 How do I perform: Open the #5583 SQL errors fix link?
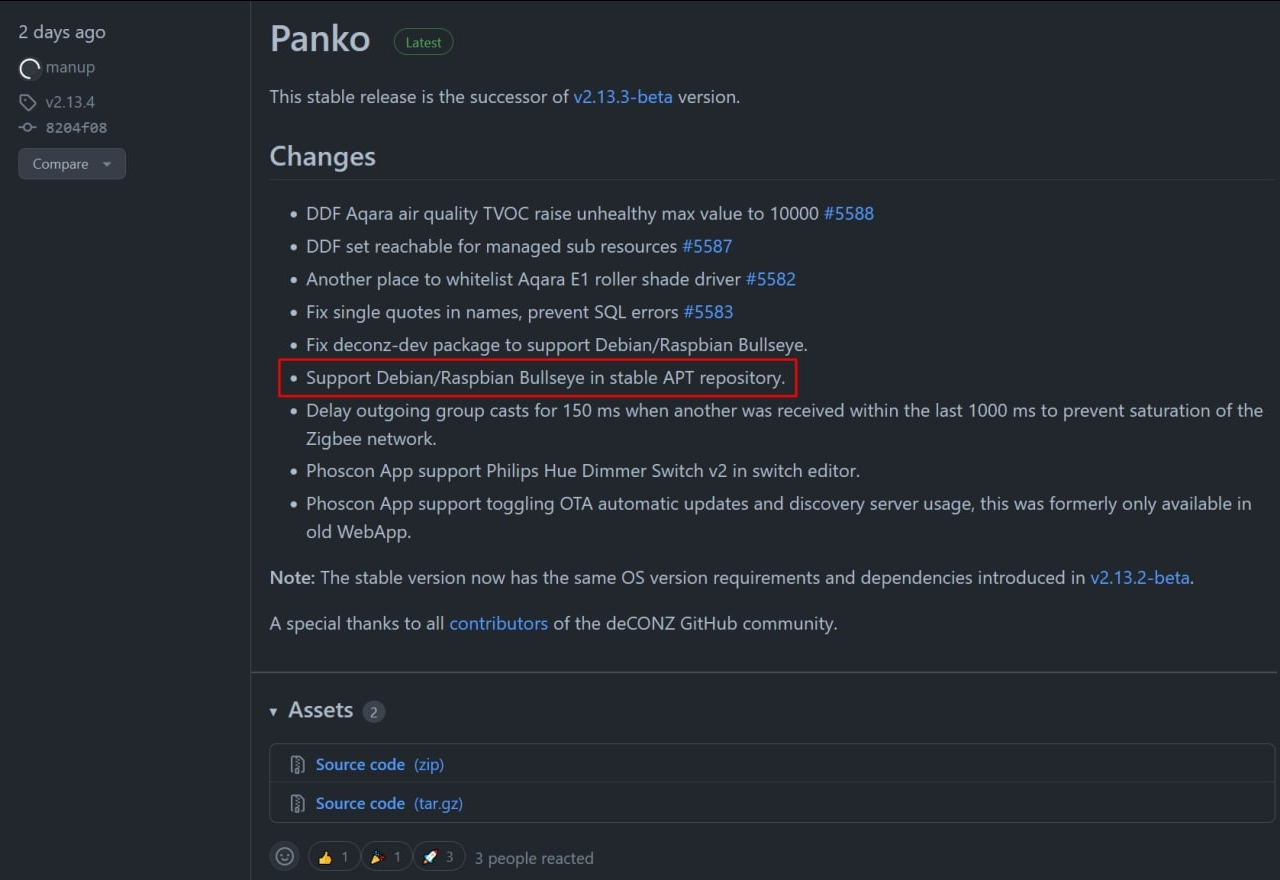tap(708, 312)
